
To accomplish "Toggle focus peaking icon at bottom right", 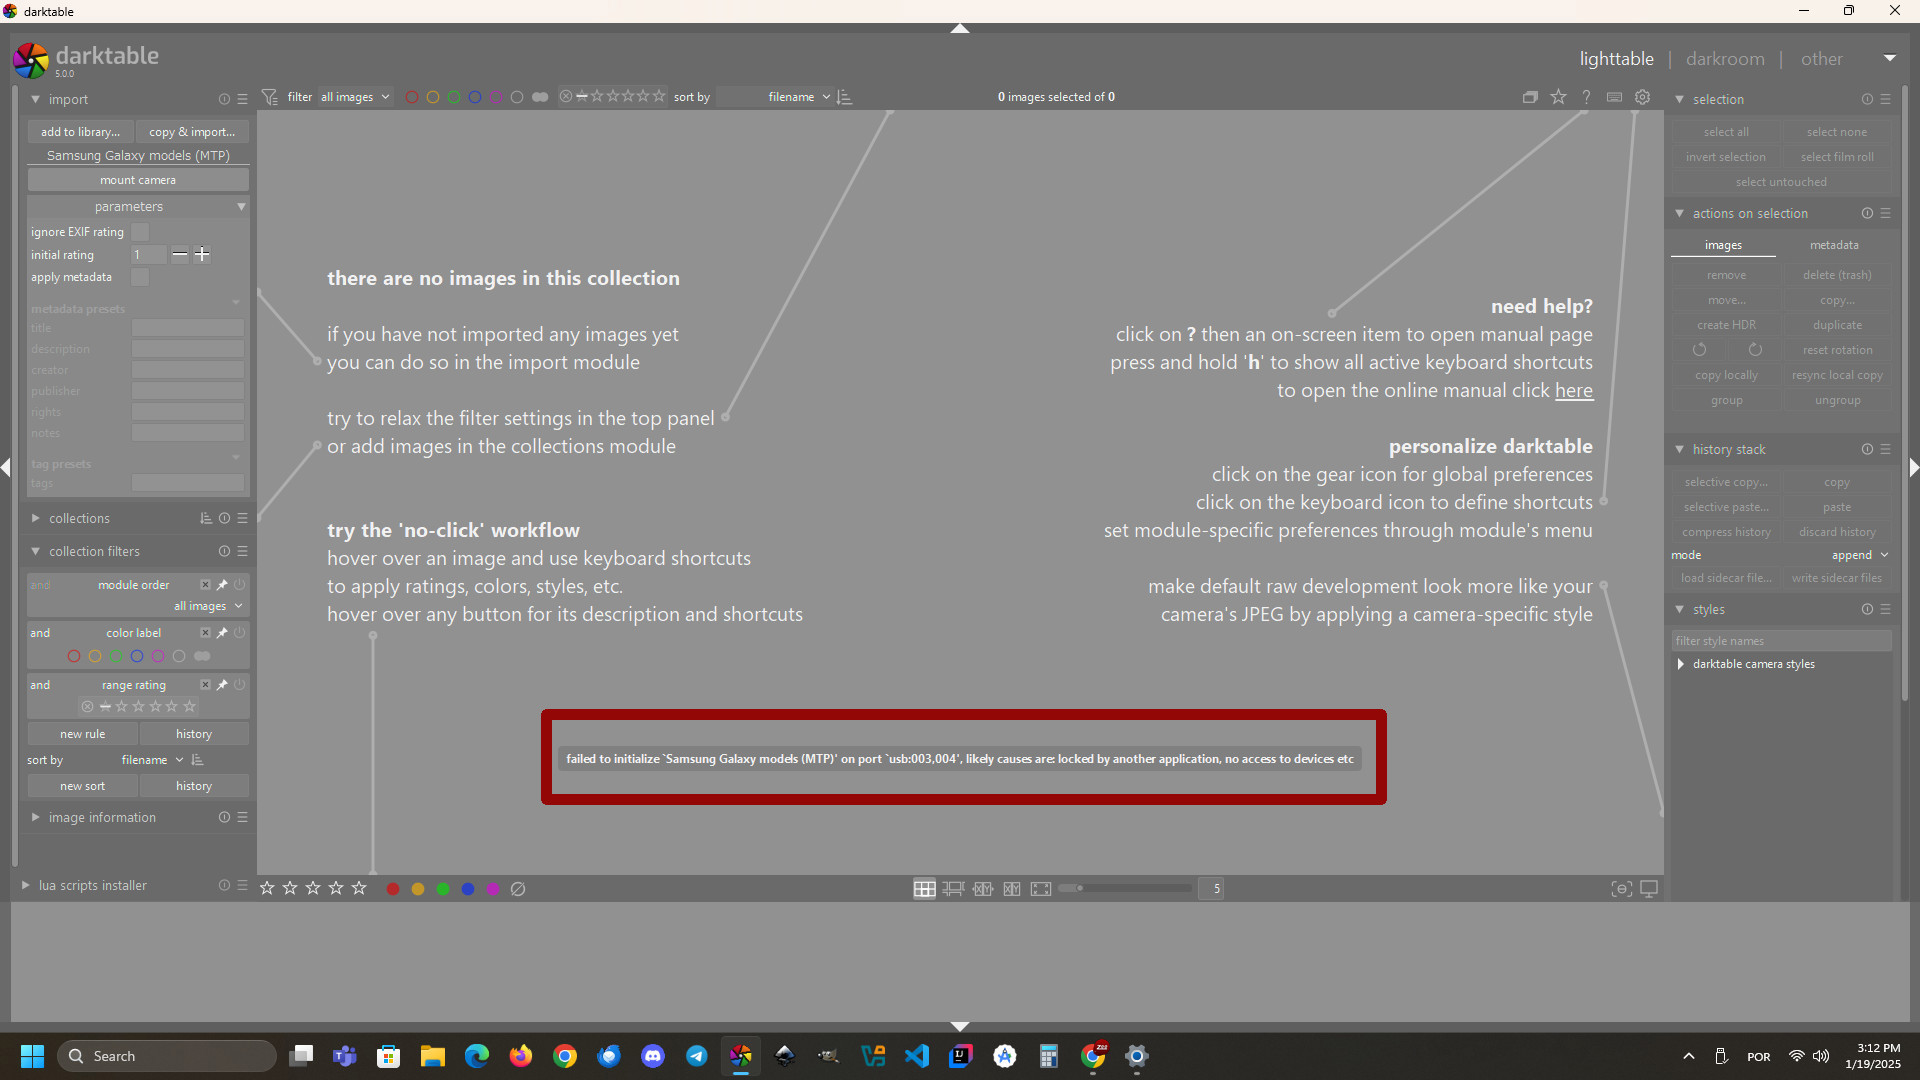I will pos(1621,889).
